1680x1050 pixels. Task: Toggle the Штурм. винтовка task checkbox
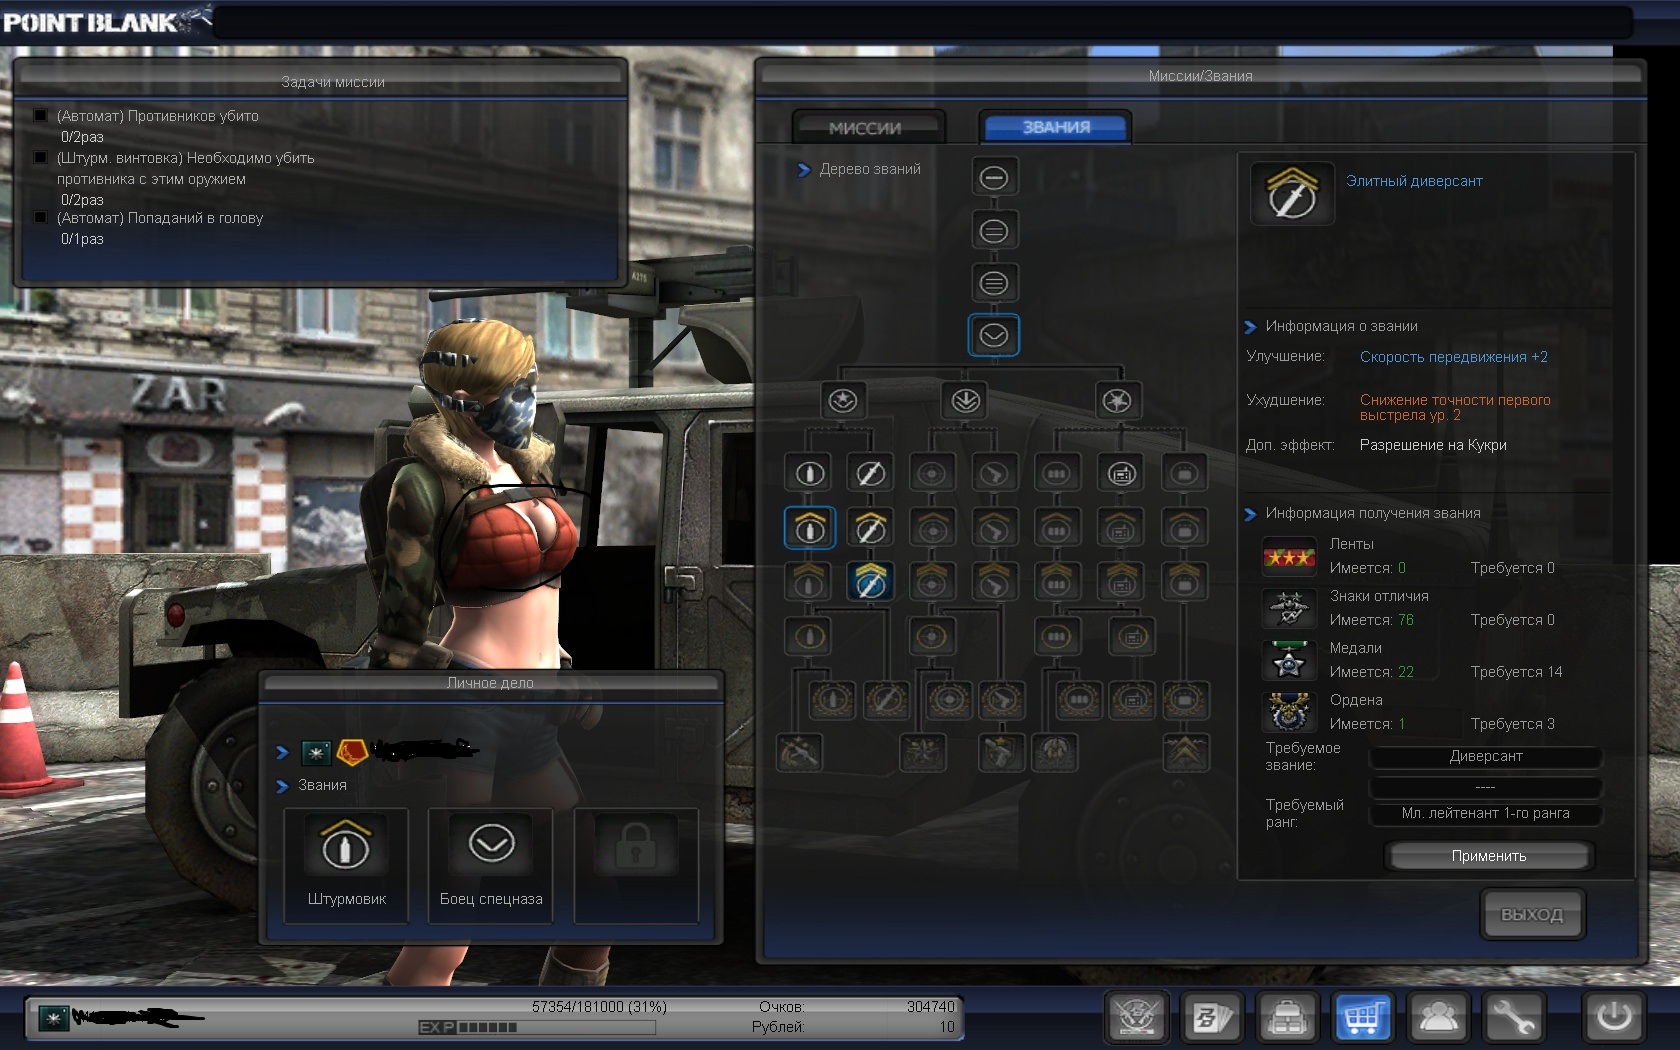pos(40,158)
